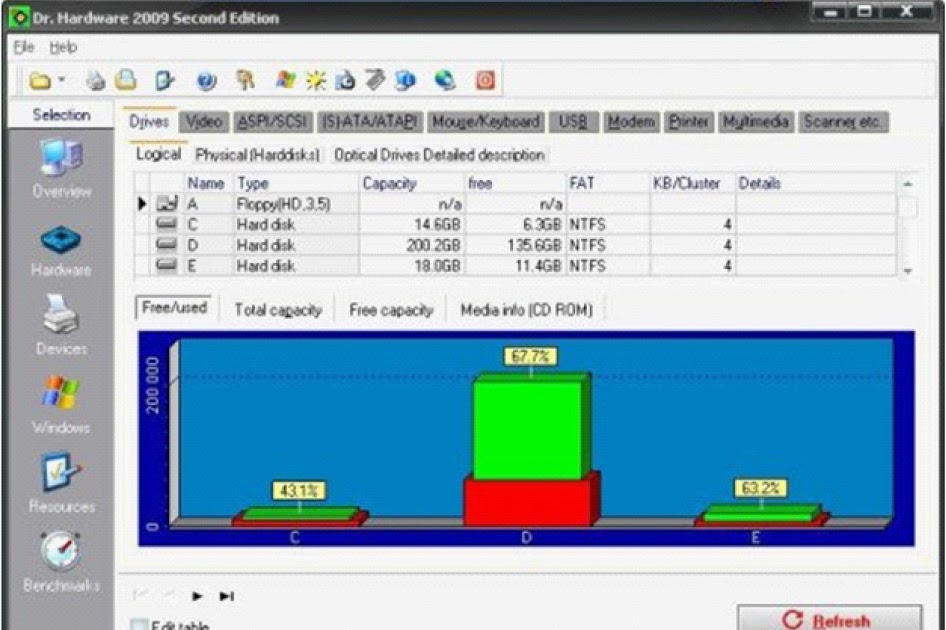Click the 67.7% chart label
946x630 pixels.
tap(530, 356)
